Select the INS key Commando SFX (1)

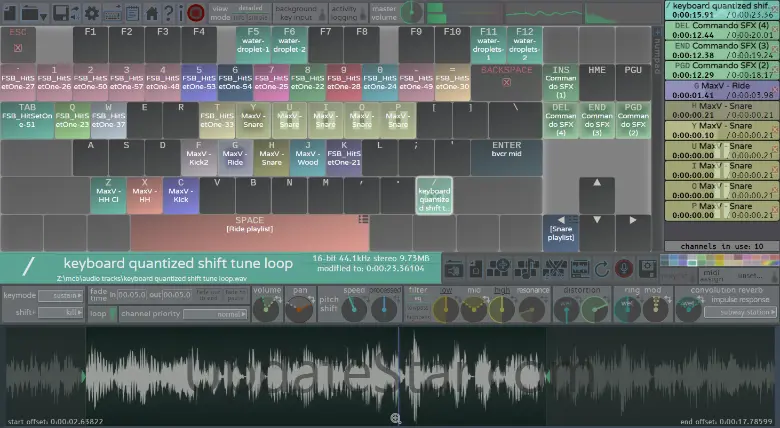pyautogui.click(x=561, y=82)
